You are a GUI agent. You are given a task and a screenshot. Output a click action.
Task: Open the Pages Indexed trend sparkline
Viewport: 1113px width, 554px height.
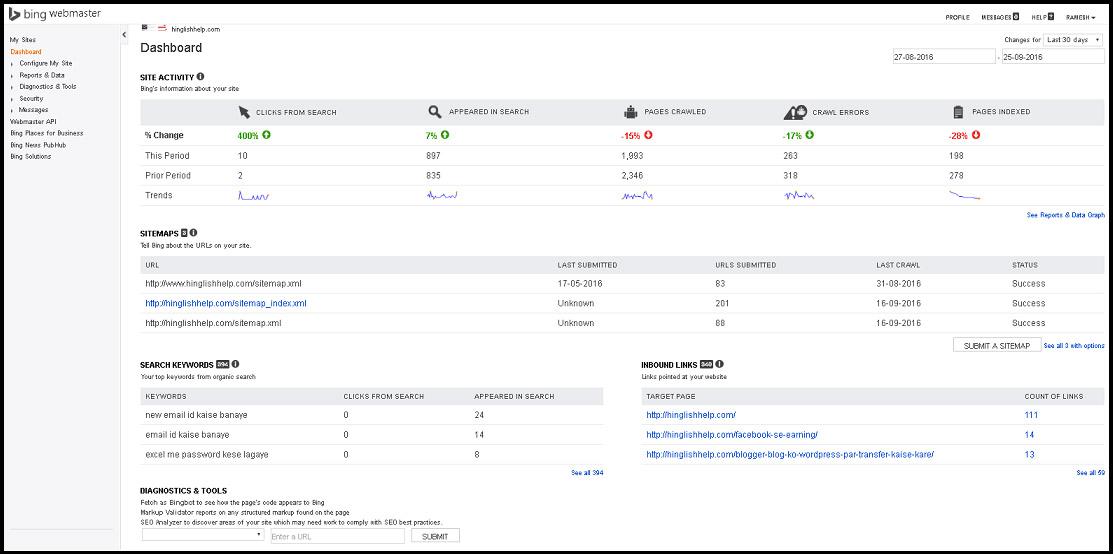(x=964, y=195)
